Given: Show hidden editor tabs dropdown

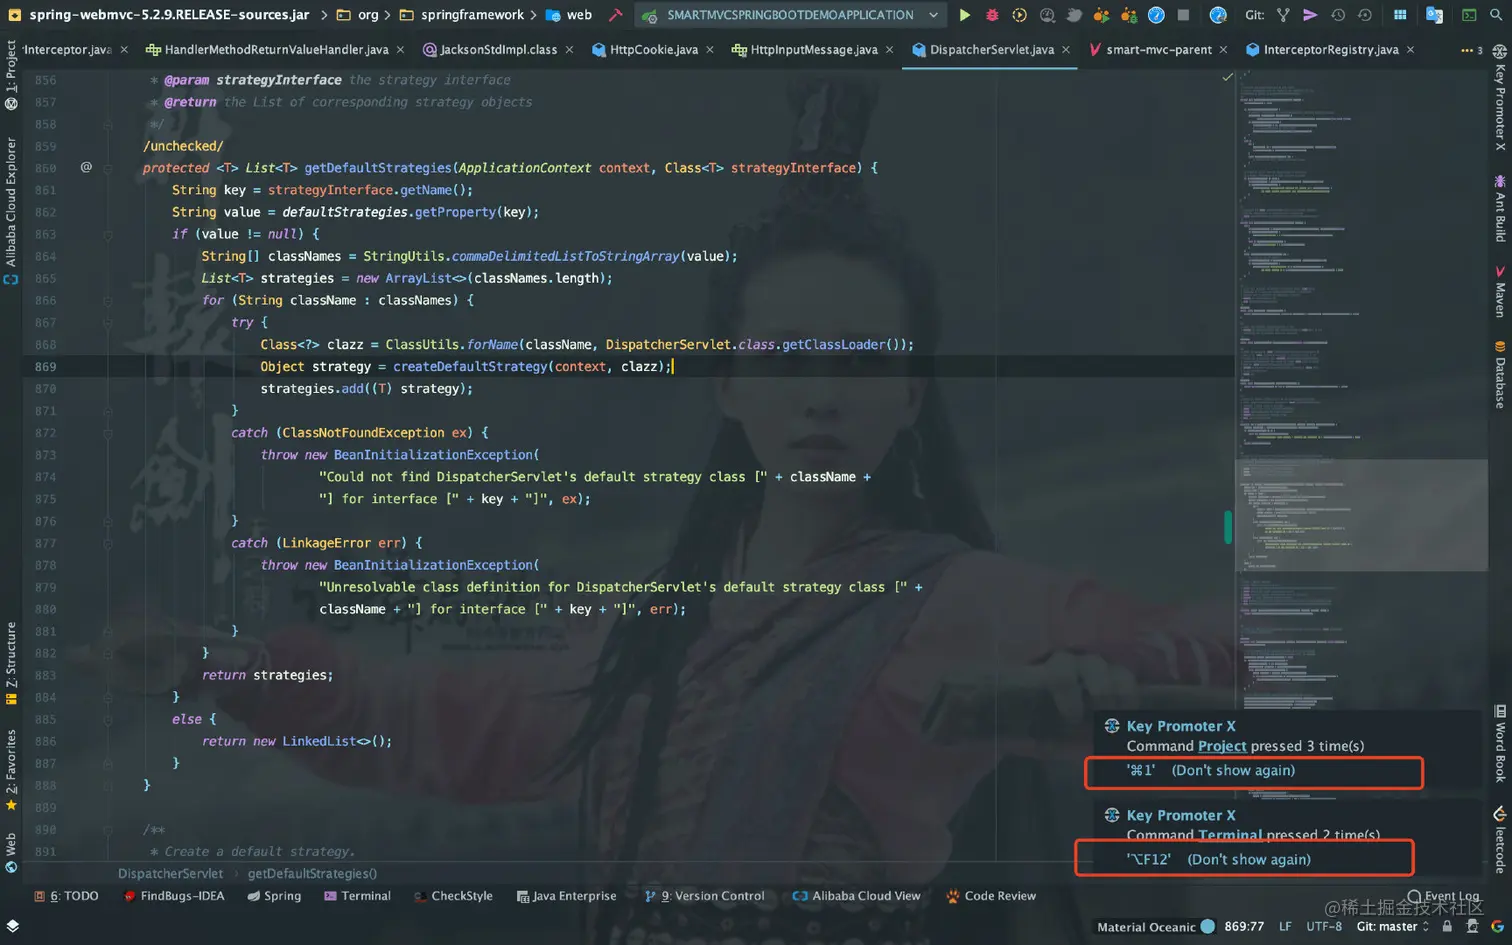Looking at the screenshot, I should (1471, 50).
